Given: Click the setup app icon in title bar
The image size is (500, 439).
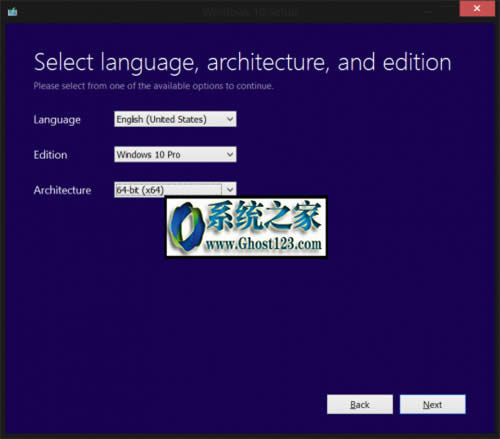Looking at the screenshot, I should coord(13,12).
